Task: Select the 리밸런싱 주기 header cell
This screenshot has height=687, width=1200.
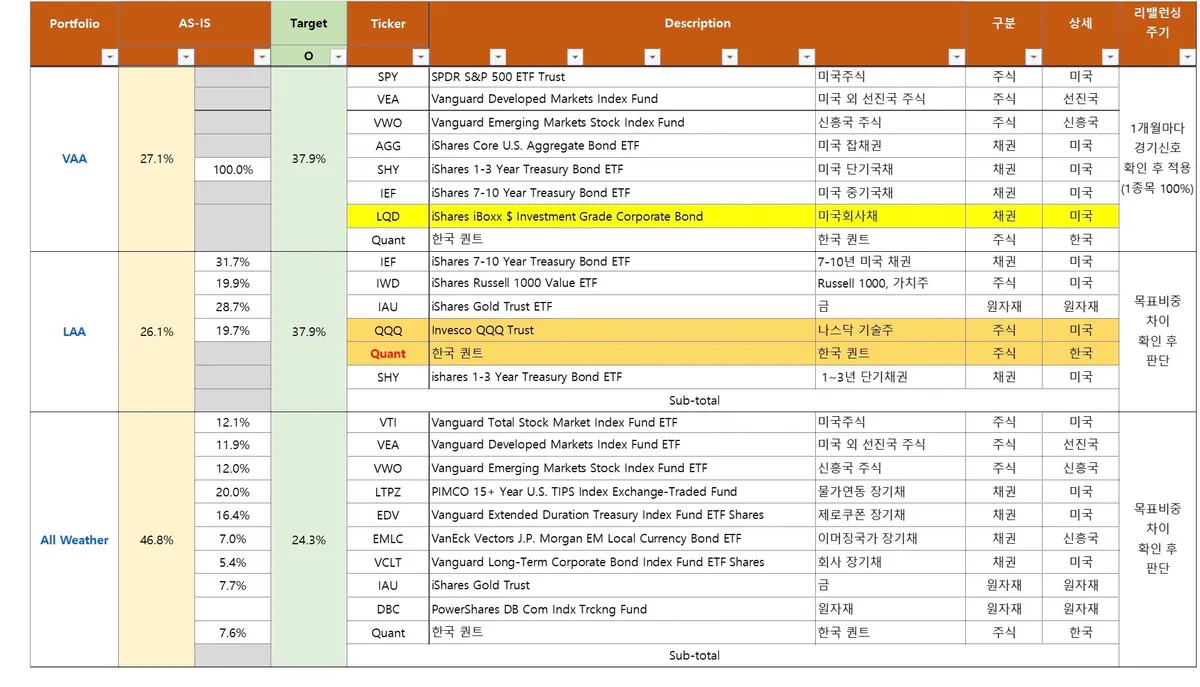Action: pyautogui.click(x=1157, y=23)
